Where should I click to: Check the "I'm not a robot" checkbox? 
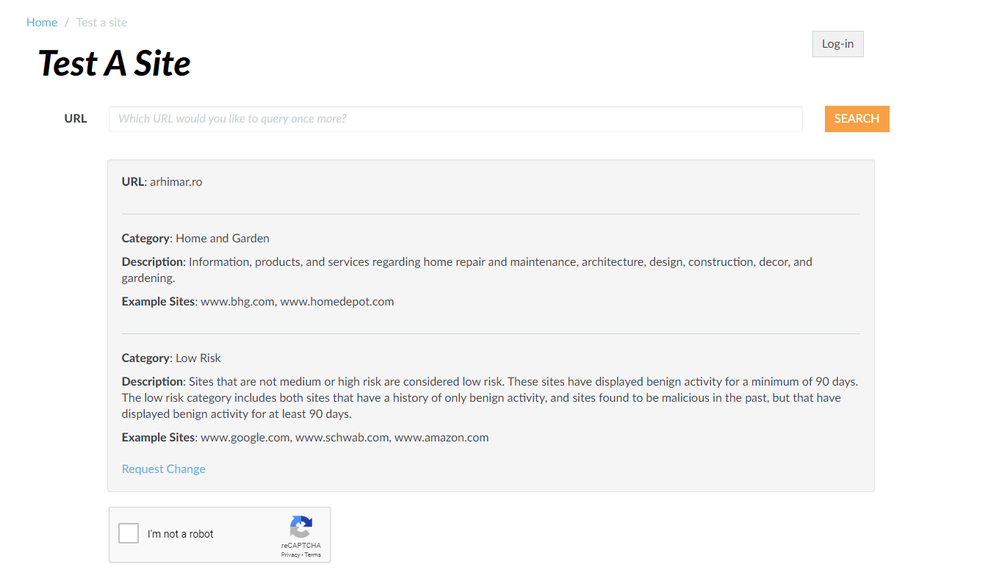point(129,533)
